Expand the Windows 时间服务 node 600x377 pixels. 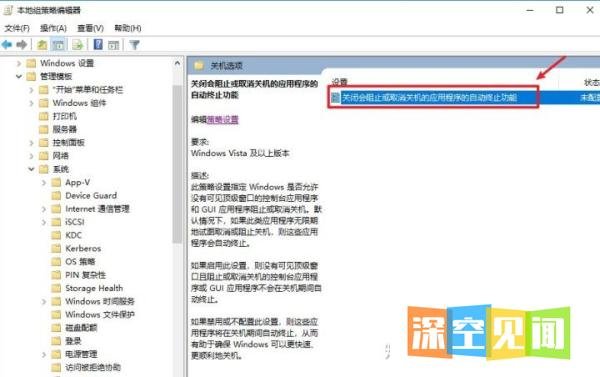click(44, 302)
